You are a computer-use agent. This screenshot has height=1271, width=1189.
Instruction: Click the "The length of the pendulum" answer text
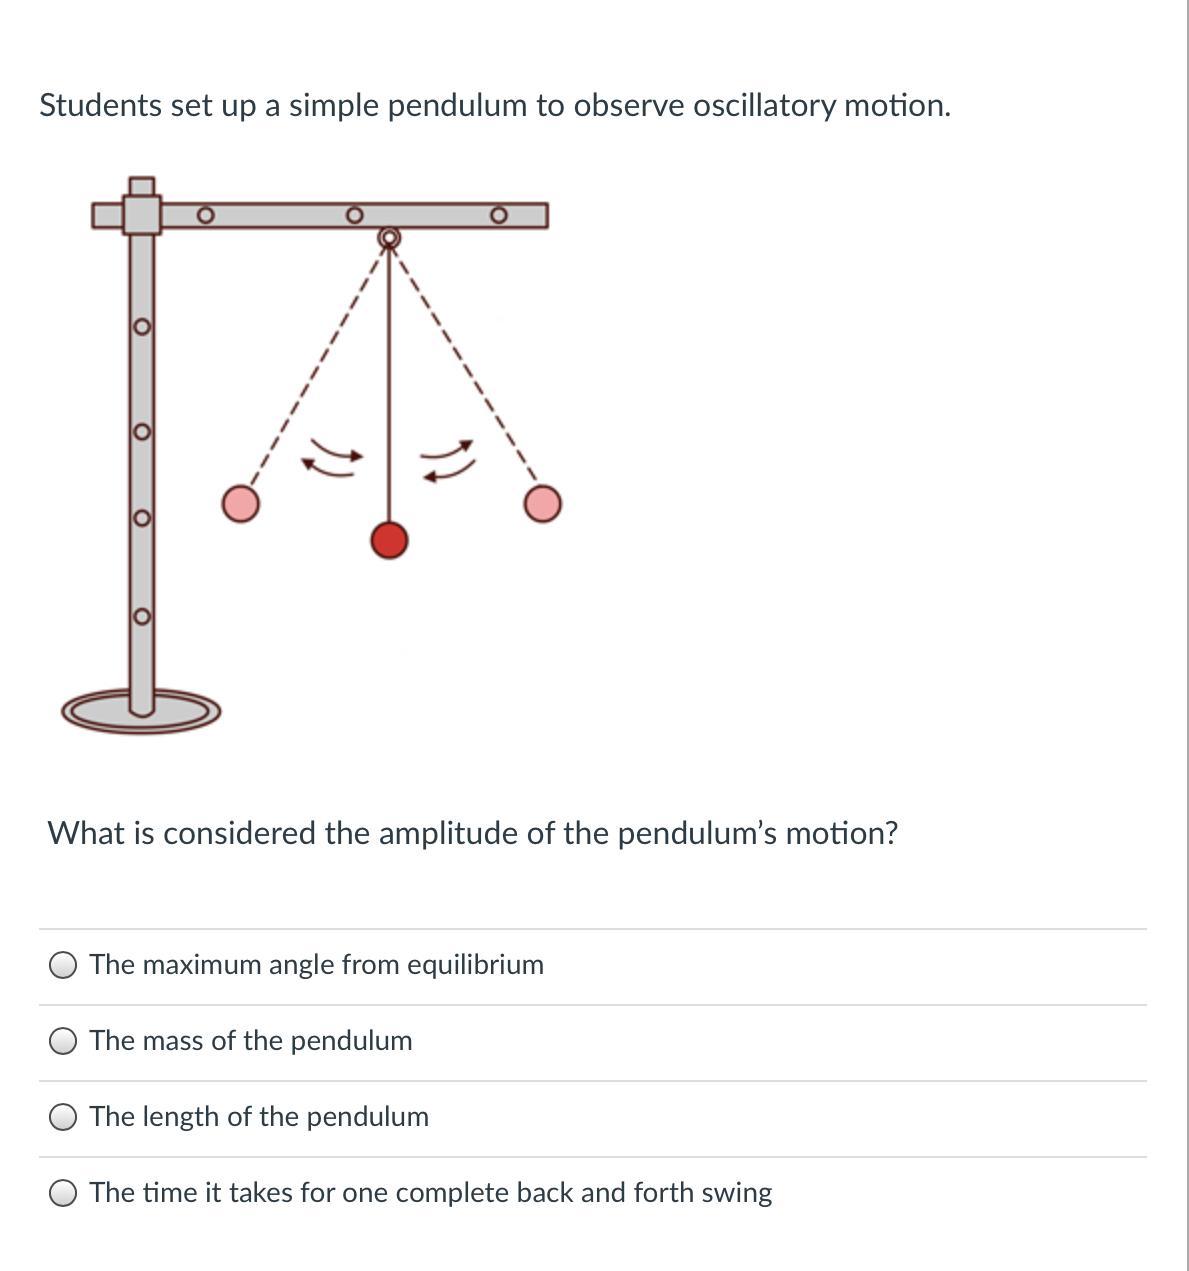[x=259, y=1117]
